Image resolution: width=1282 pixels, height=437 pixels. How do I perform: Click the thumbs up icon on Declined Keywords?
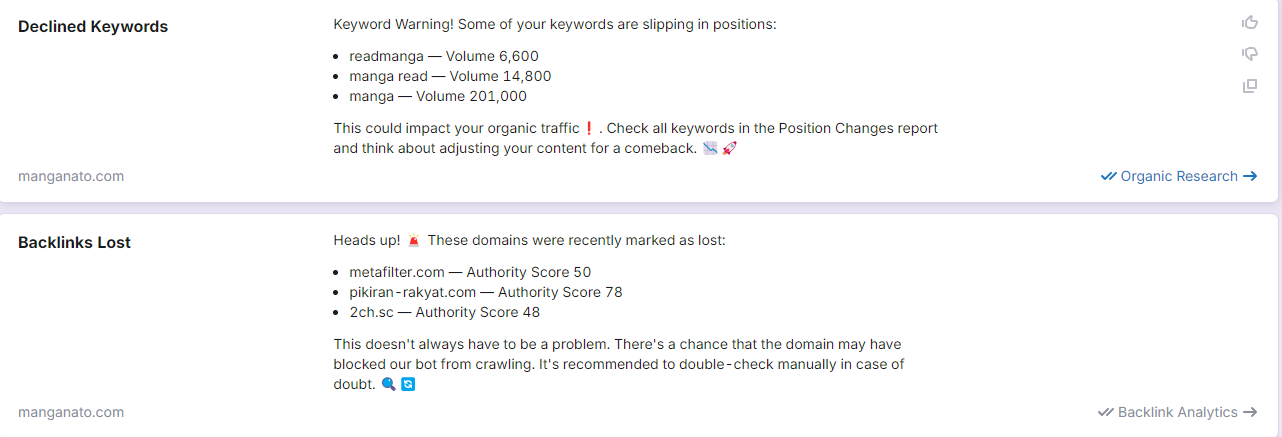[x=1249, y=22]
